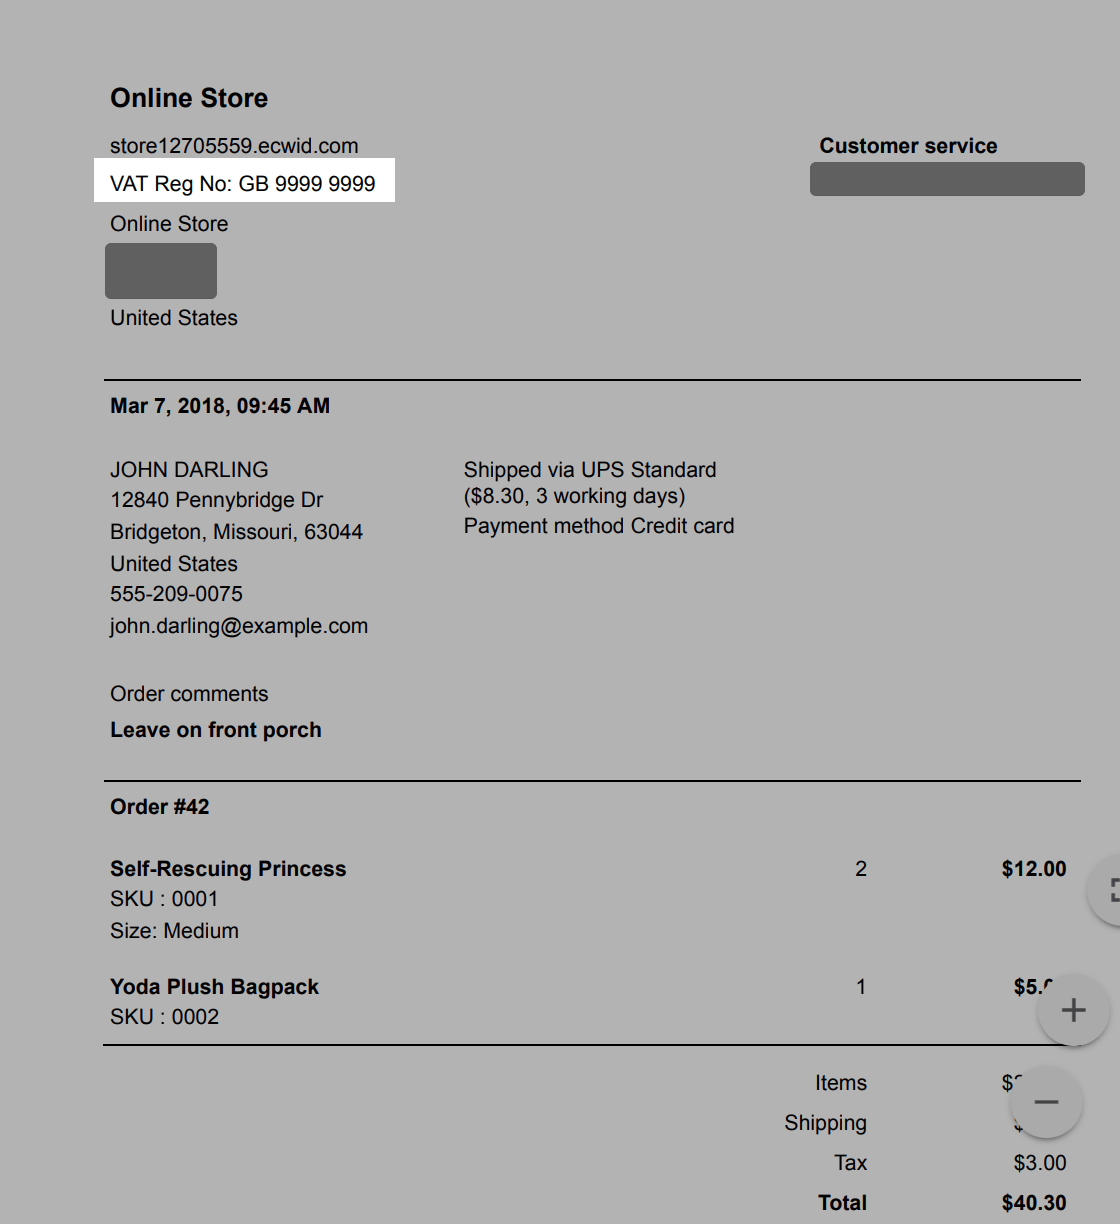This screenshot has width=1120, height=1224.
Task: Click the zoom in plus button
Action: (1073, 1010)
